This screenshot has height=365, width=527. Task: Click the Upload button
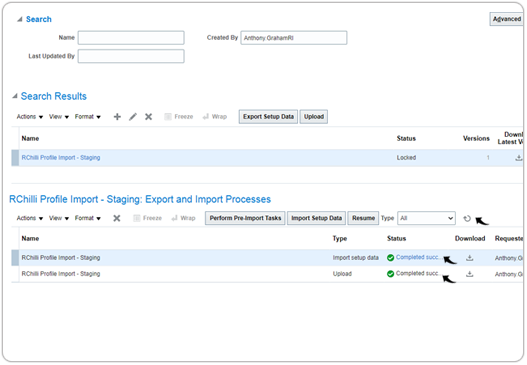pos(314,117)
